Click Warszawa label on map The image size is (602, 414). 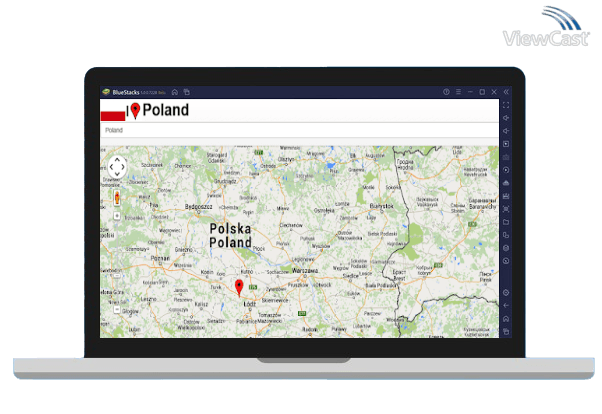(x=305, y=270)
